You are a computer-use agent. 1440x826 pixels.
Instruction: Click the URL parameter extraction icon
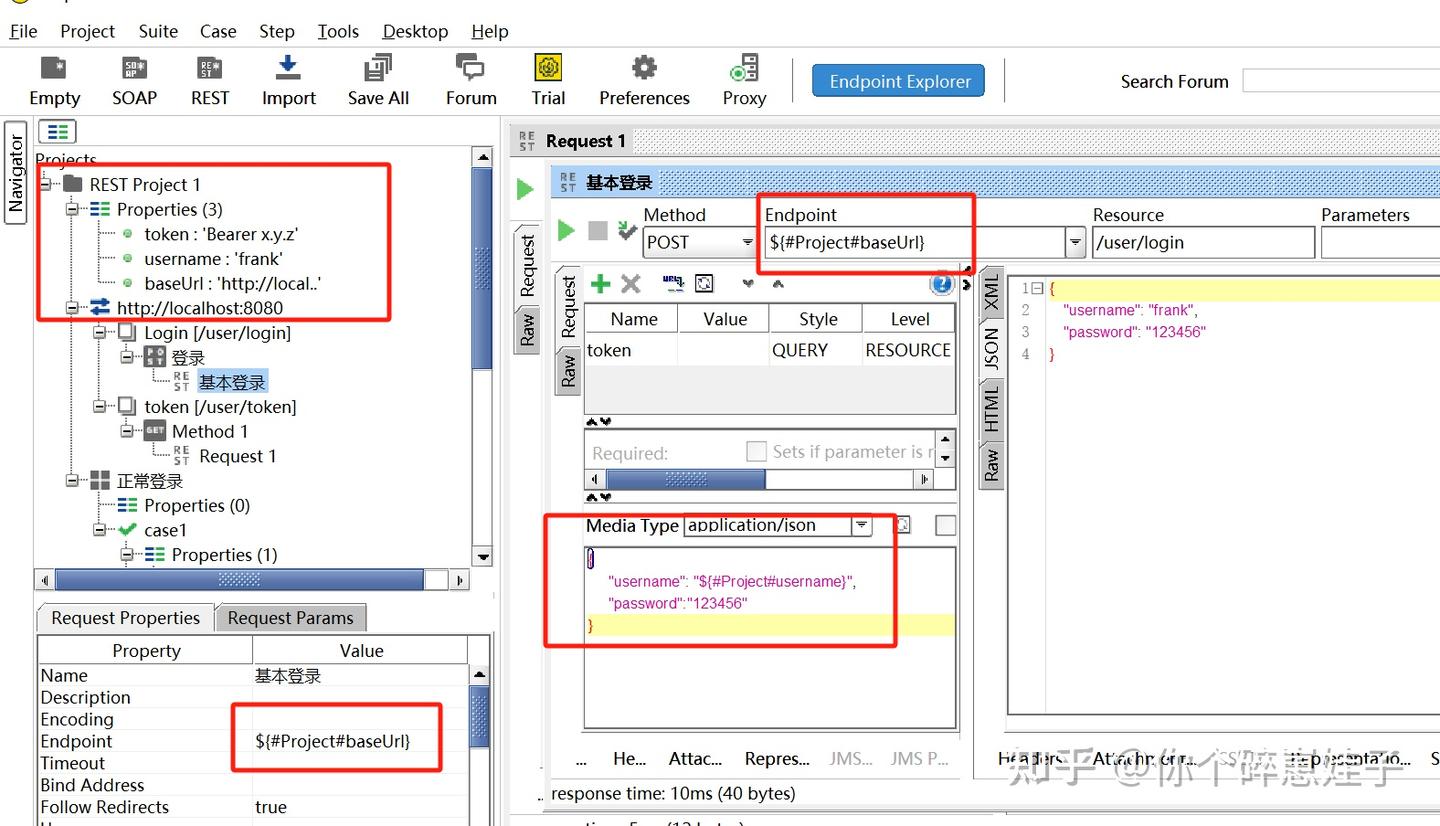tap(673, 284)
